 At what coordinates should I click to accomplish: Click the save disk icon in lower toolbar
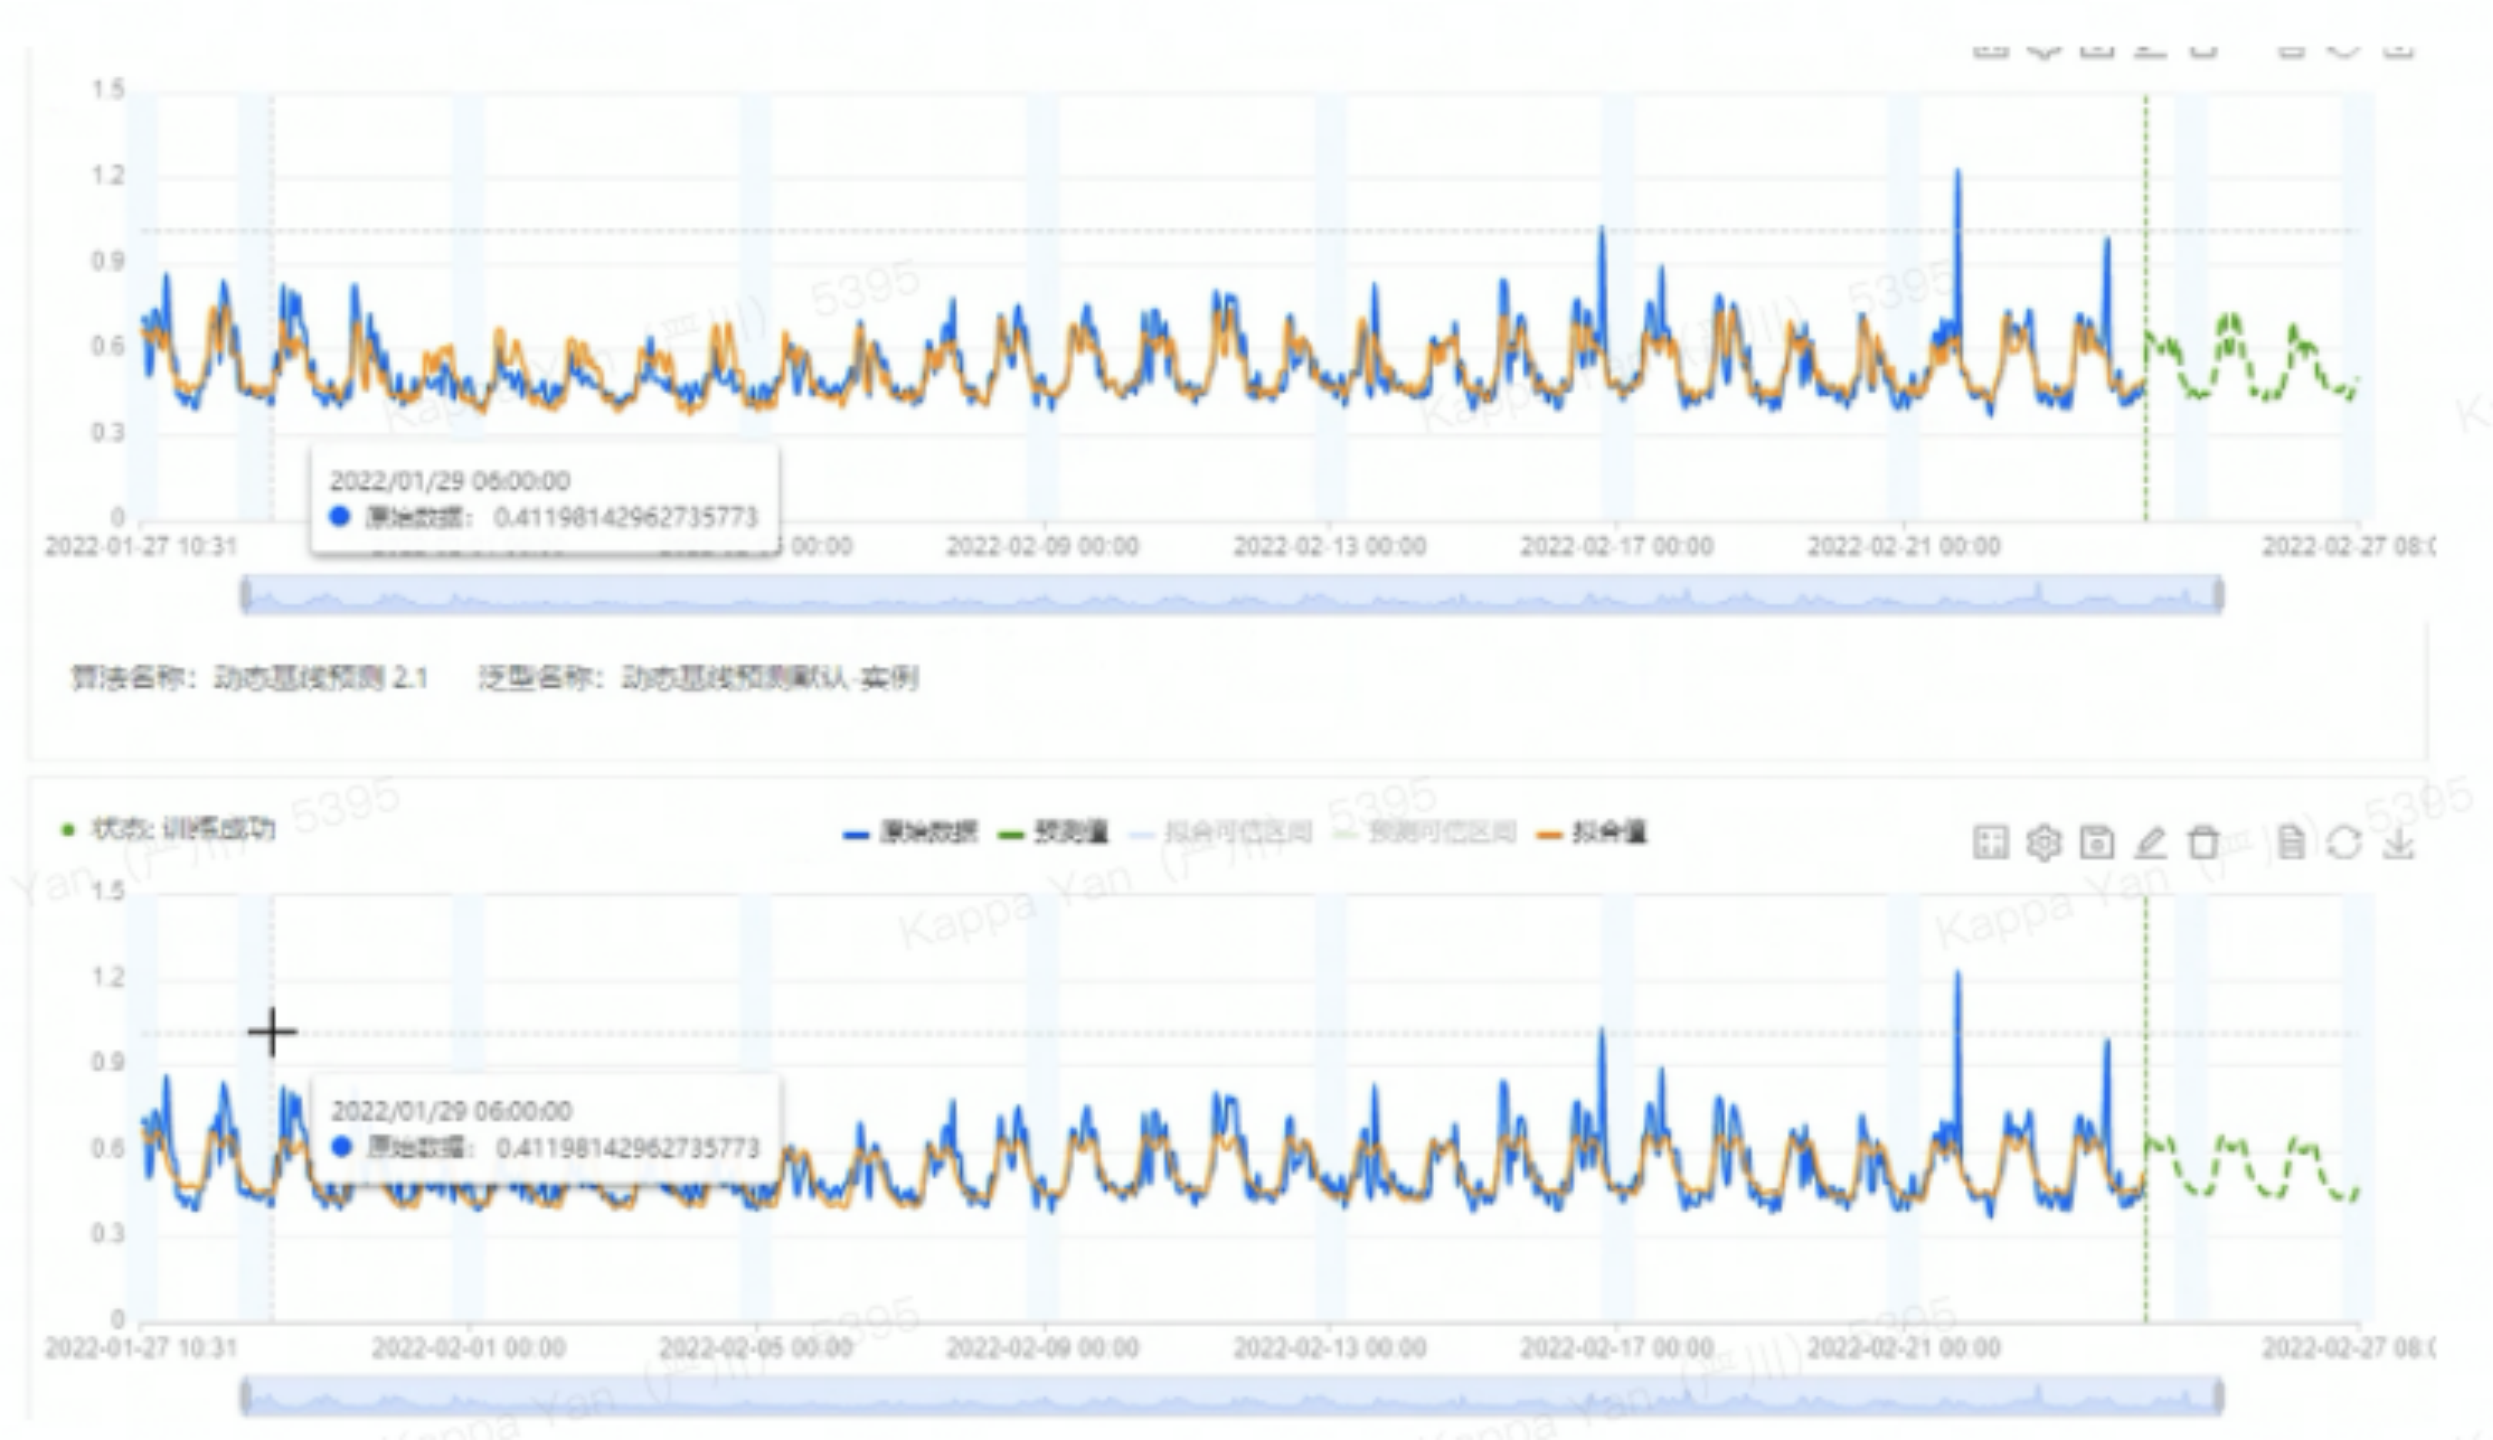click(2097, 842)
